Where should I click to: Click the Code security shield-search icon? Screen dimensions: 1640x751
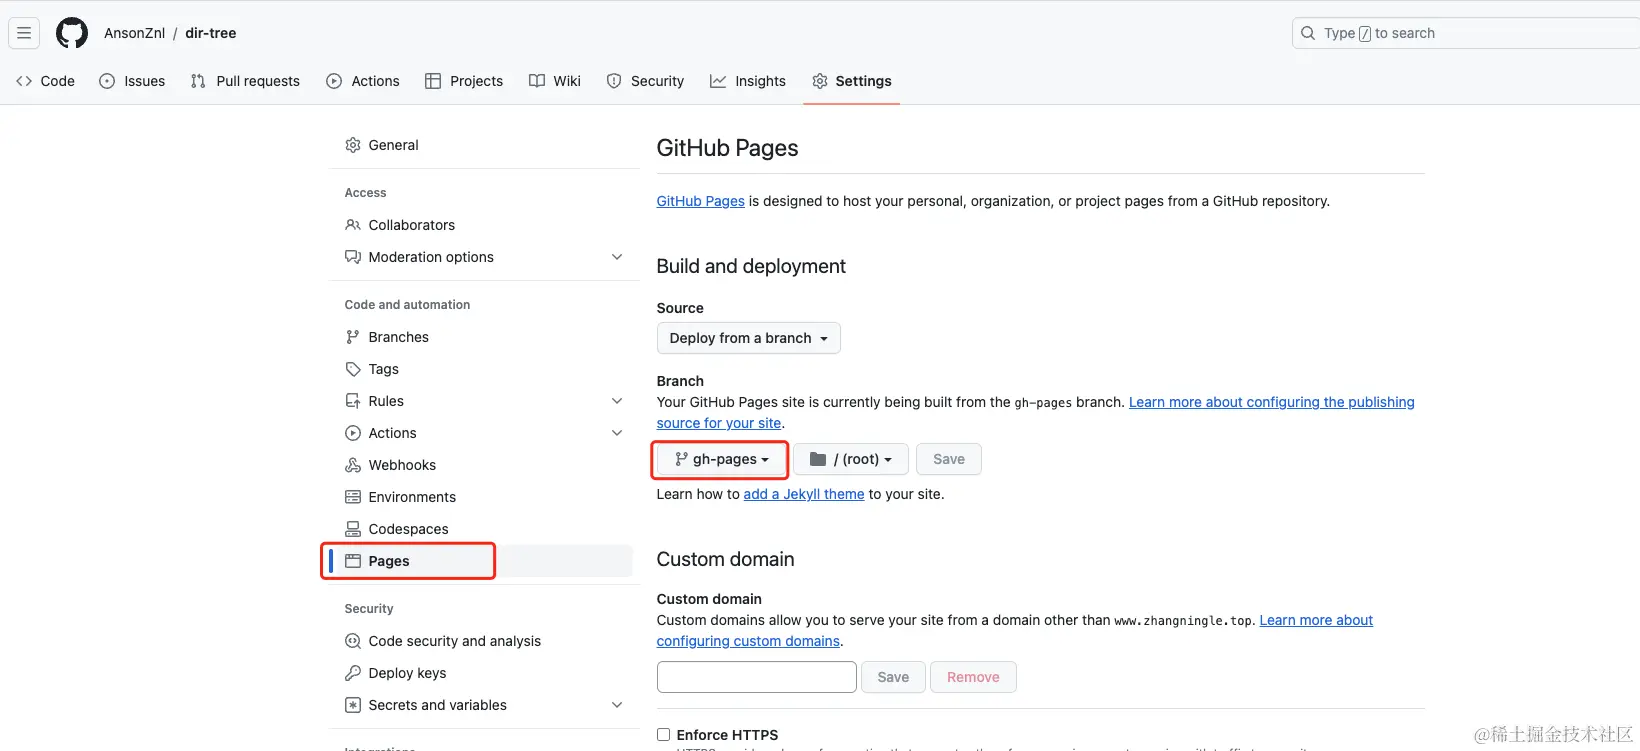(x=353, y=641)
